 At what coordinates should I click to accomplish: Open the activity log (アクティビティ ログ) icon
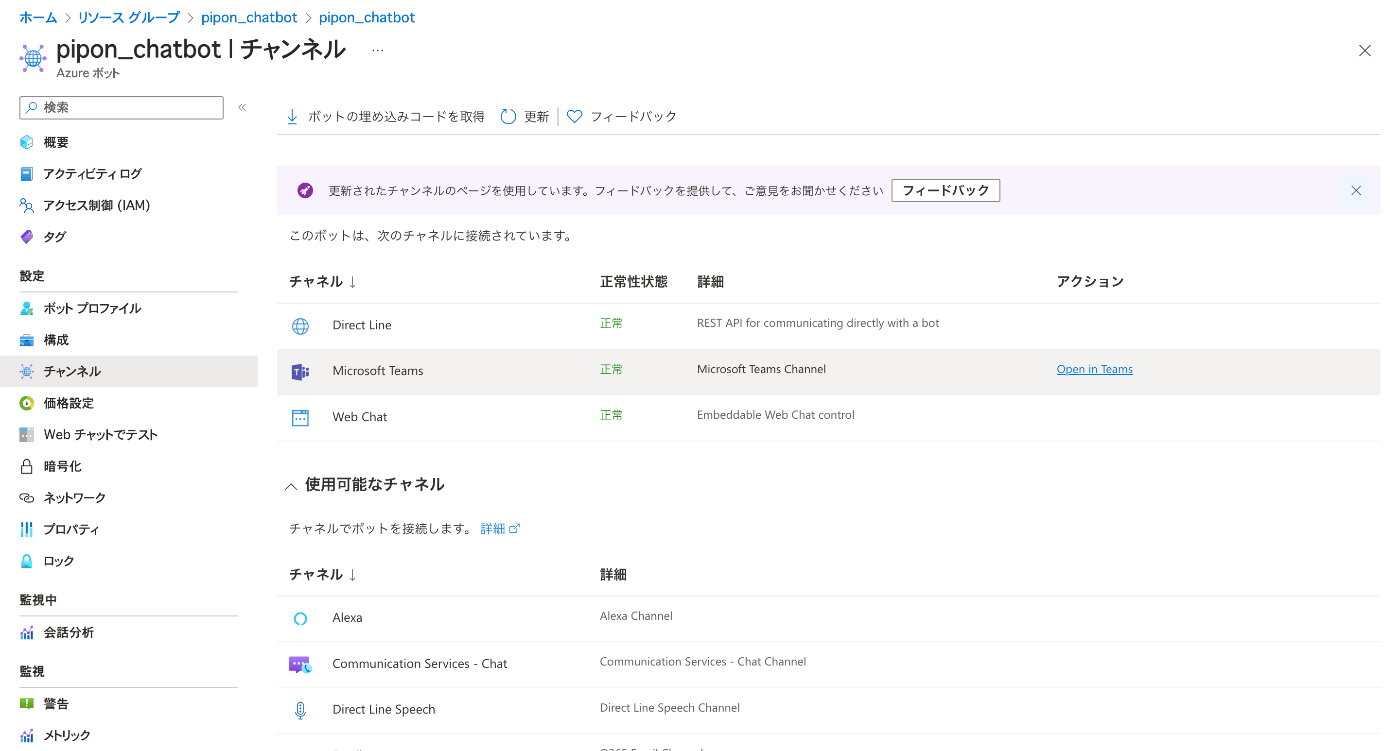coord(27,174)
